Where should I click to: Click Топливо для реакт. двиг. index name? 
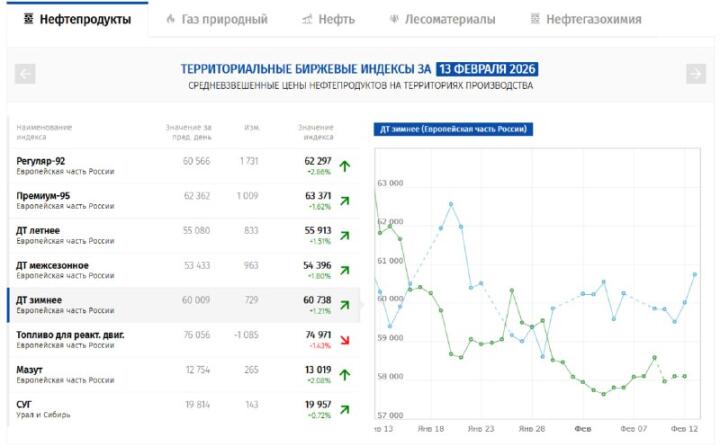point(70,334)
